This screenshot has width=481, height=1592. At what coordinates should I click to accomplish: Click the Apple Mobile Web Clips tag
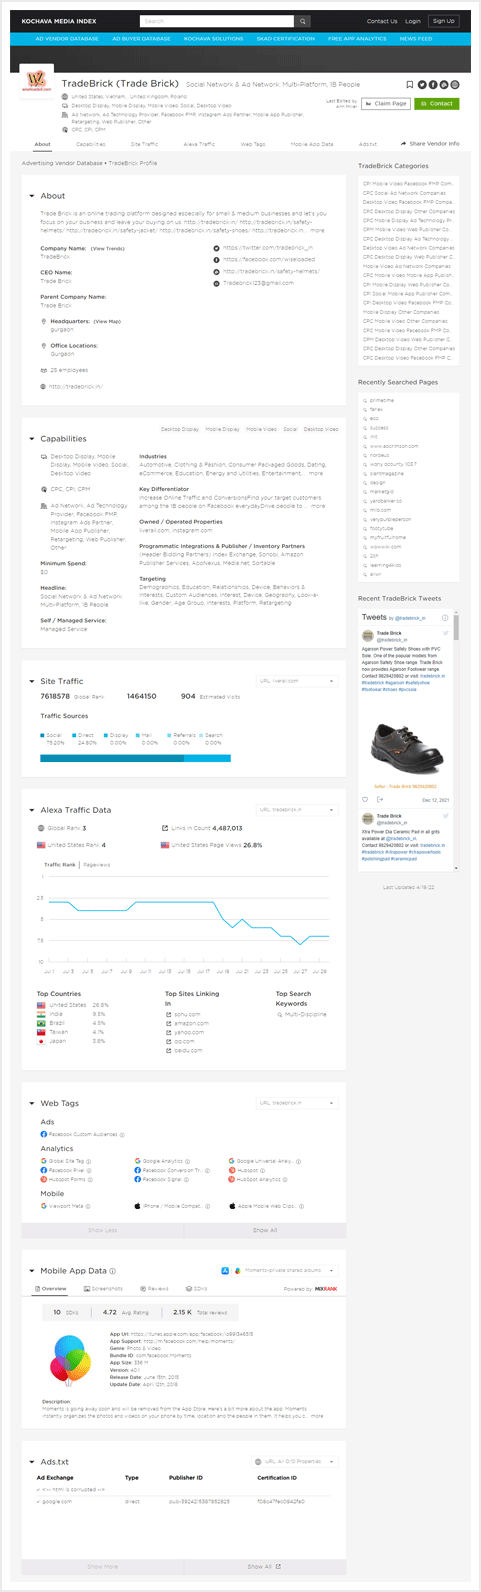[262, 1206]
